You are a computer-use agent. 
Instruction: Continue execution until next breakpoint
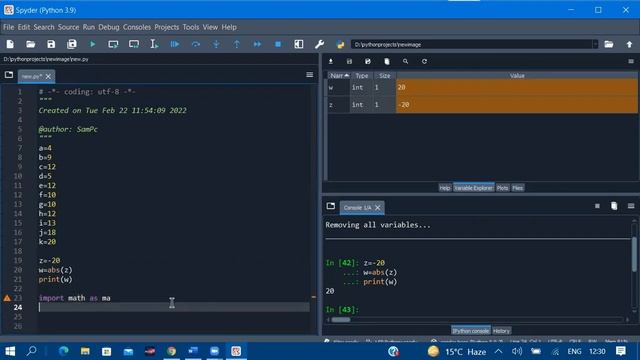pyautogui.click(x=257, y=44)
